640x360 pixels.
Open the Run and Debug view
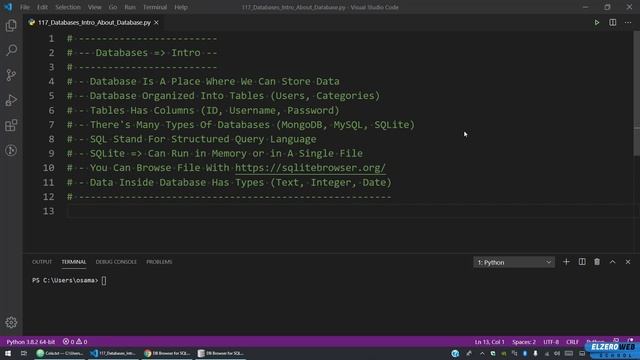(11, 100)
